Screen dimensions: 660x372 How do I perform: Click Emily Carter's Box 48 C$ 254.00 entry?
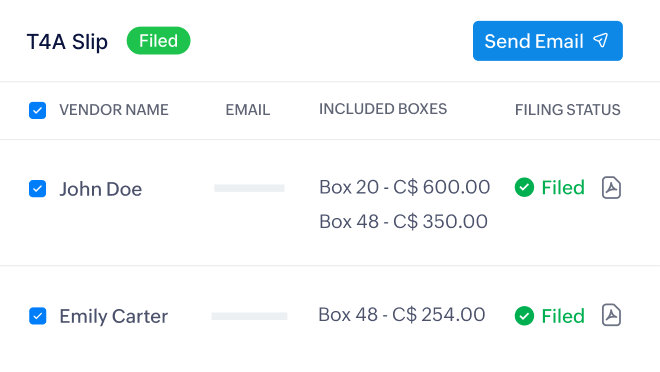[402, 315]
